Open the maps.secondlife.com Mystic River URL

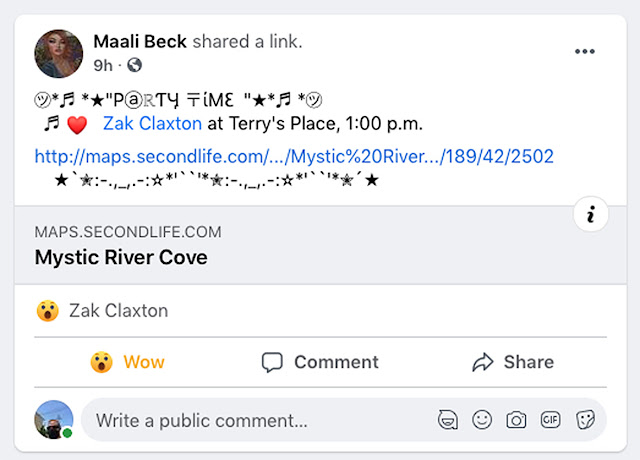294,156
